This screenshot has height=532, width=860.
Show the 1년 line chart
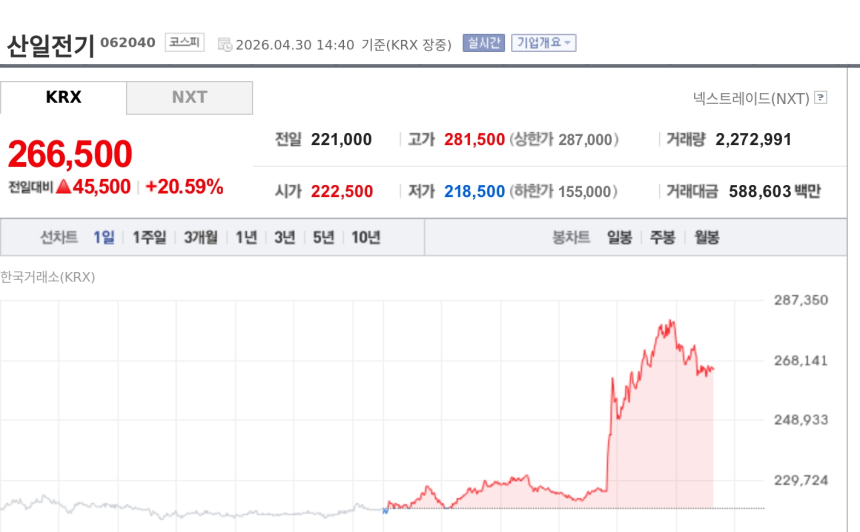246,237
